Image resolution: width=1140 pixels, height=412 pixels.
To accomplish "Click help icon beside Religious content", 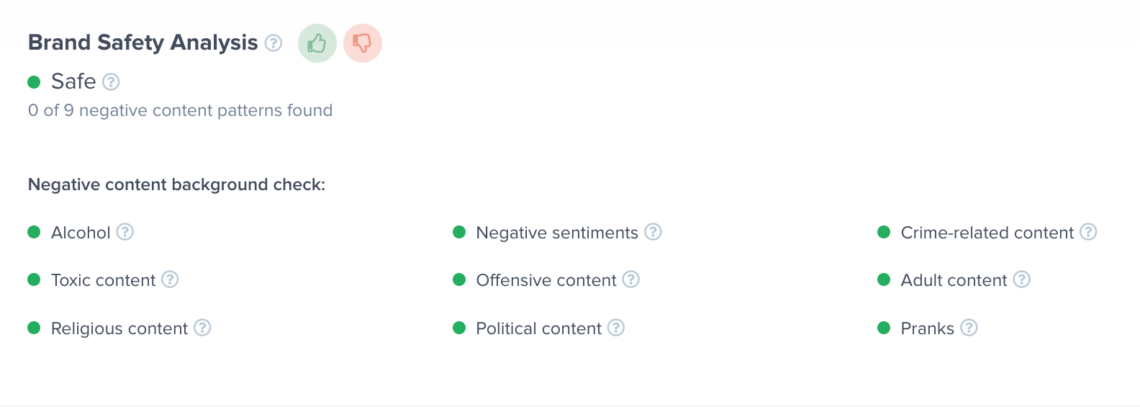I will click(202, 328).
